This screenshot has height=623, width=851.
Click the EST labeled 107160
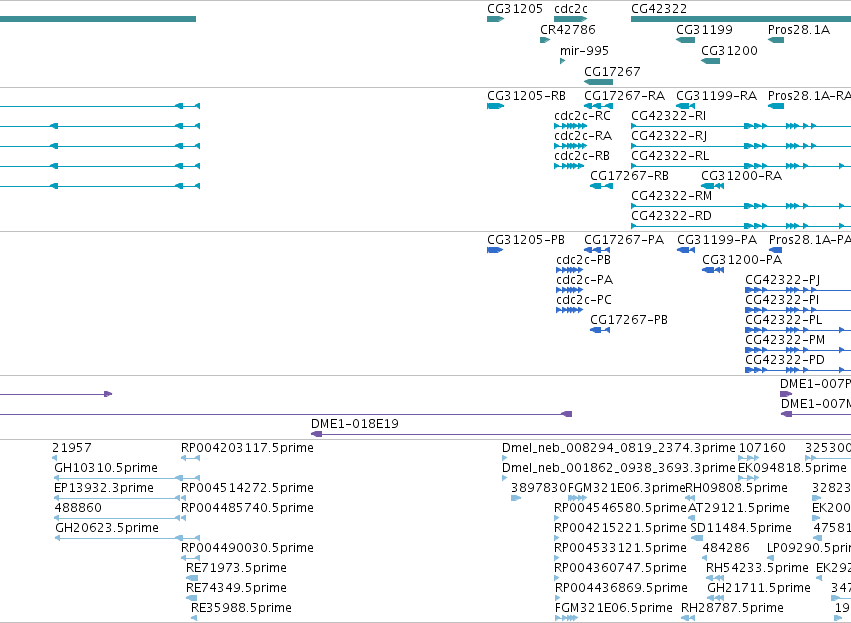tap(762, 448)
